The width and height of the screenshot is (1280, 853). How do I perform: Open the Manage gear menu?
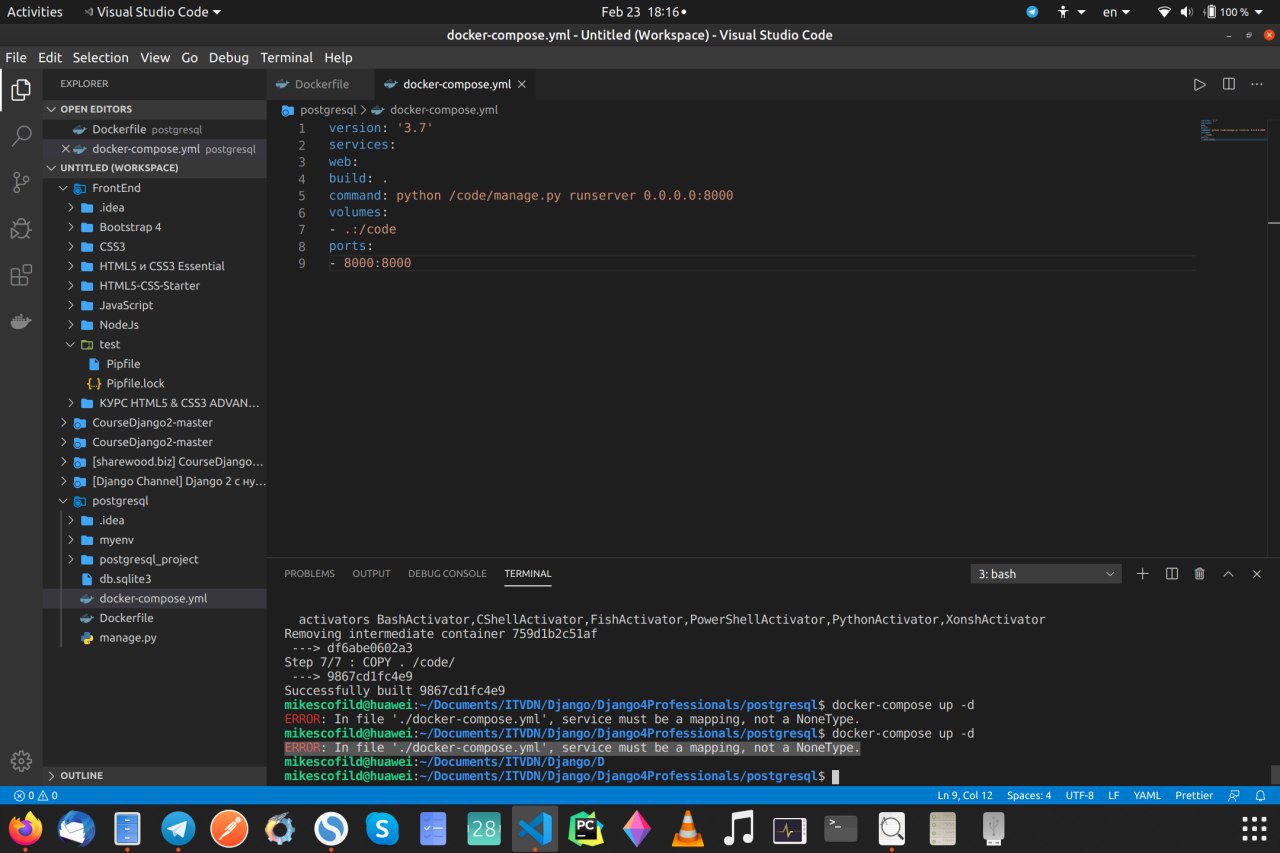pyautogui.click(x=21, y=761)
